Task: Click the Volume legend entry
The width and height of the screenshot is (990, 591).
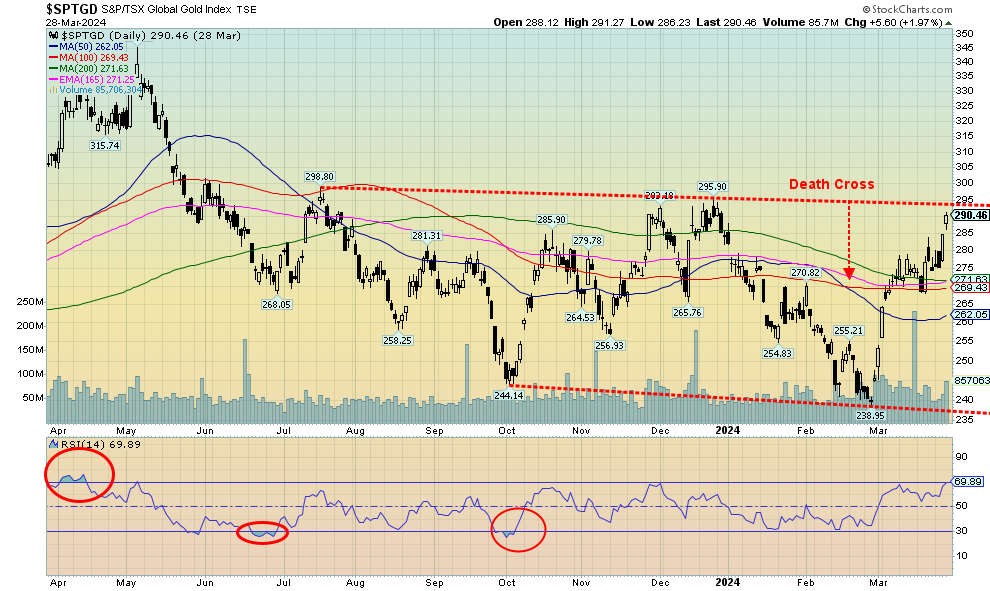Action: (x=98, y=89)
